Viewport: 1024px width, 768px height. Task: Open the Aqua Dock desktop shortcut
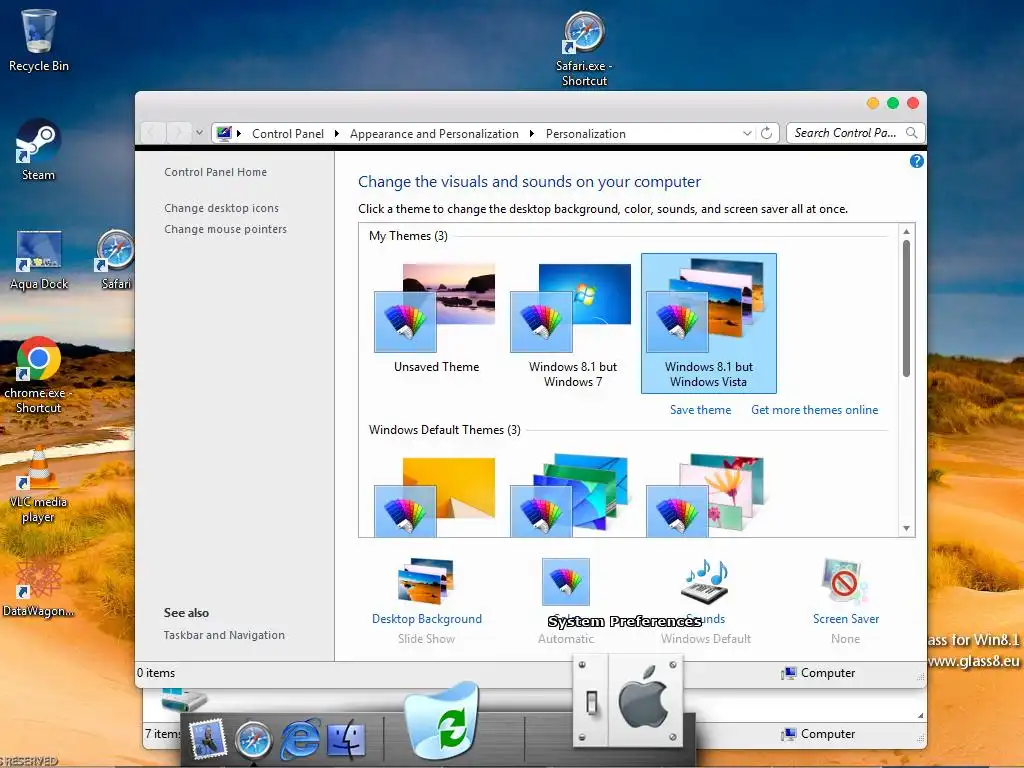pos(39,259)
